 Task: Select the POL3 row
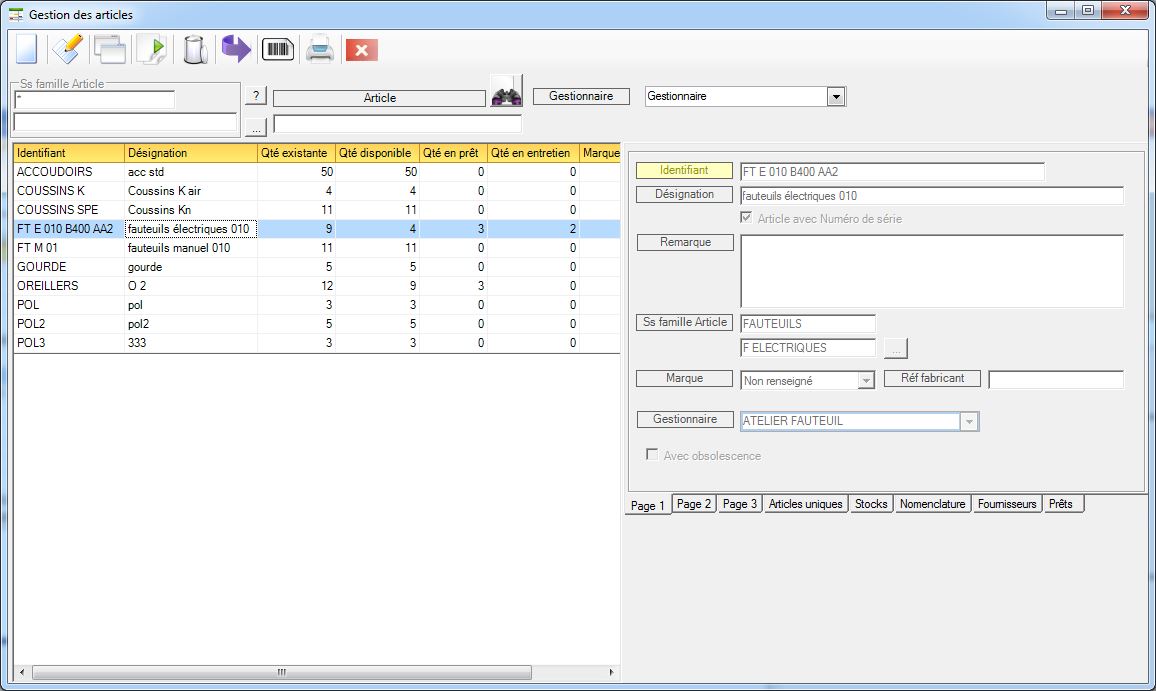(x=317, y=343)
